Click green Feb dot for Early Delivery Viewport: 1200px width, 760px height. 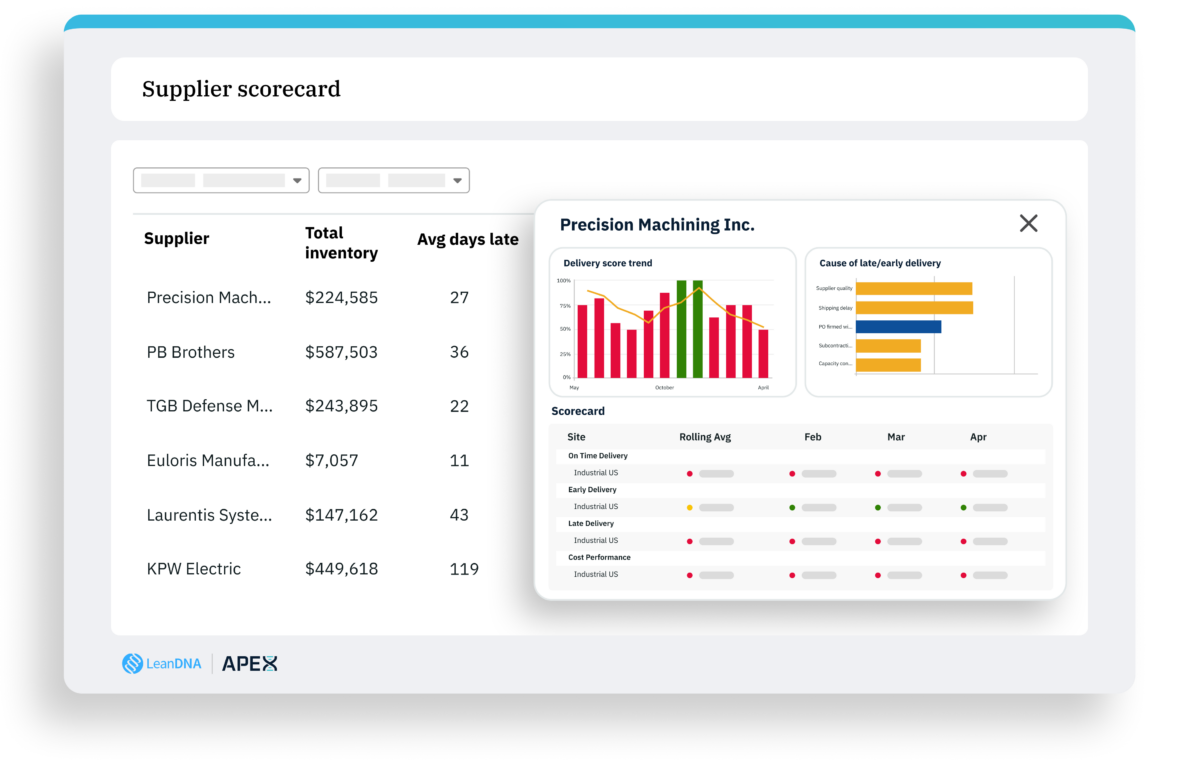(792, 507)
